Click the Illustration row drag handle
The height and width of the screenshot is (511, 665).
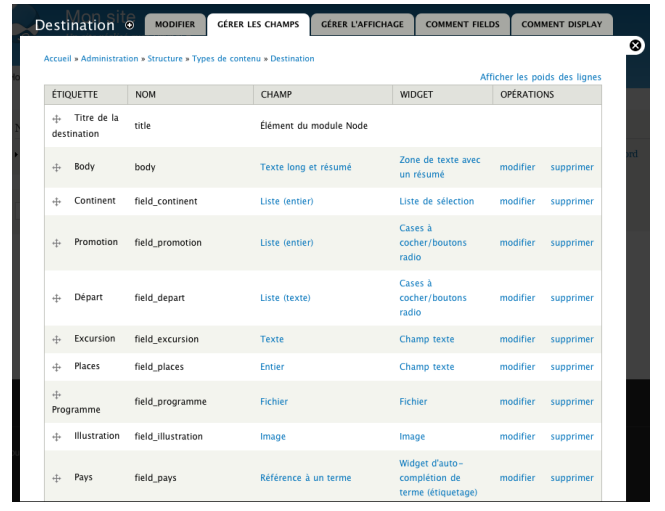pyautogui.click(x=57, y=436)
